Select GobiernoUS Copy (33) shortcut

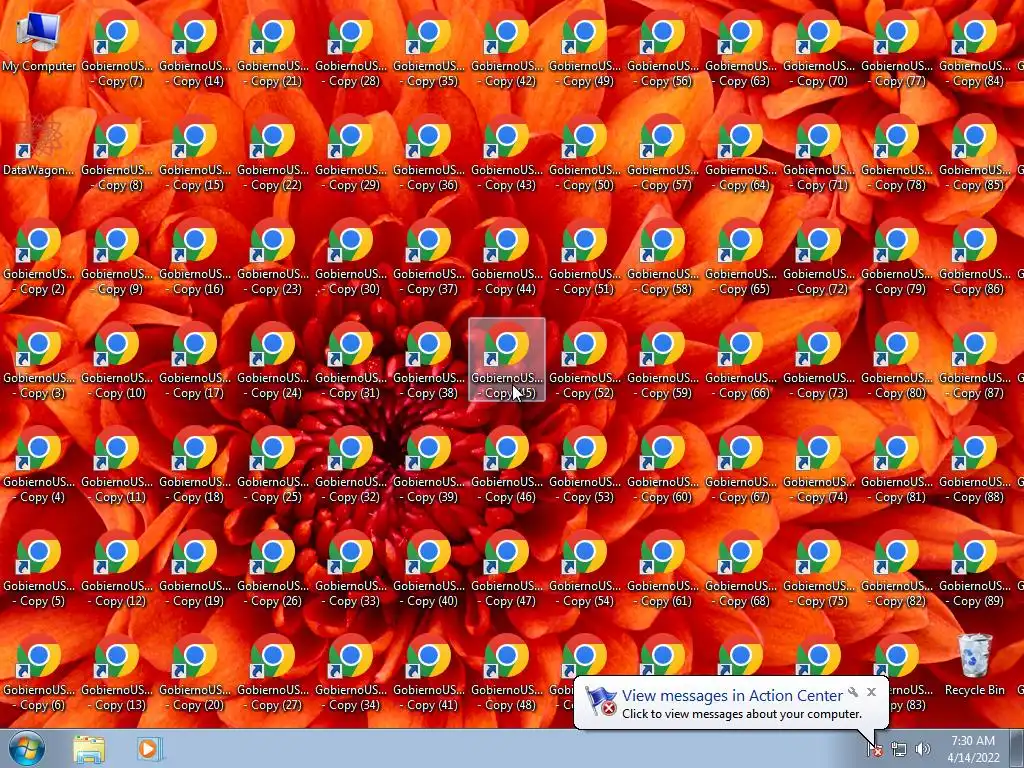(x=351, y=568)
